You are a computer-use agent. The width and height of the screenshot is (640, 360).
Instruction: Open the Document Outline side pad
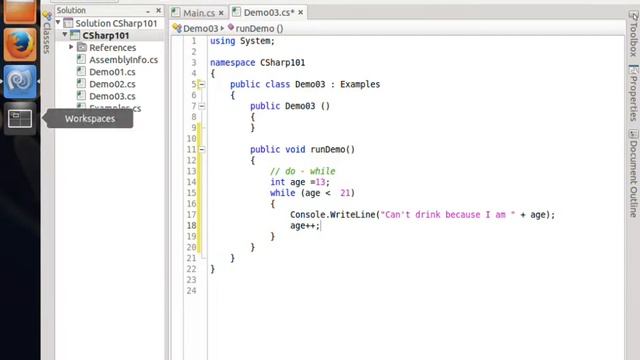point(633,173)
